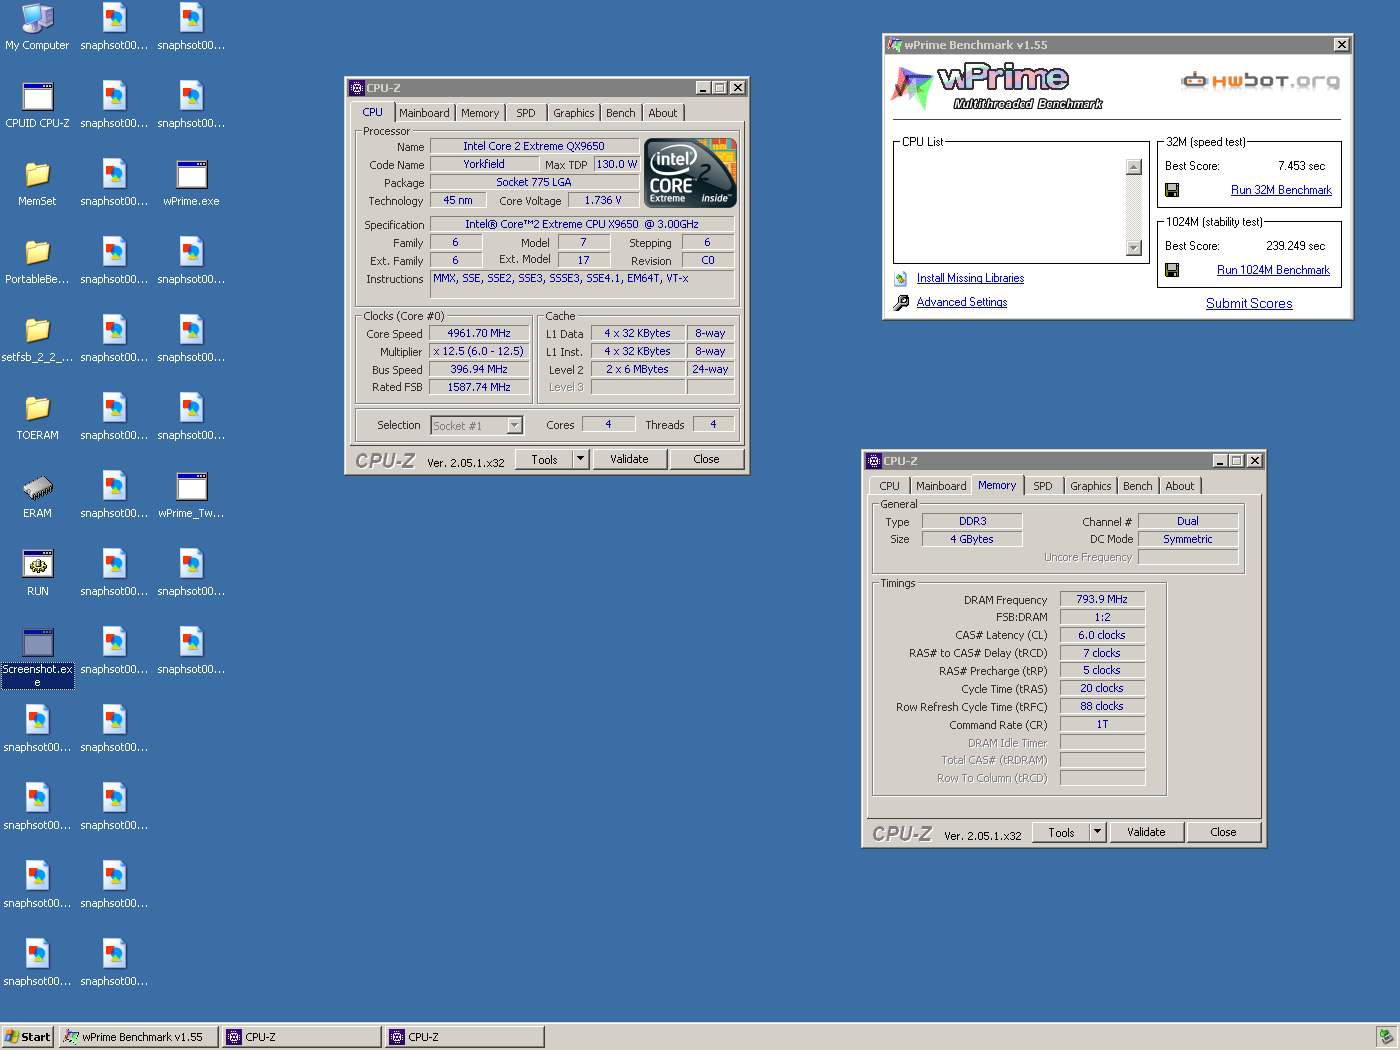
Task: Click the CAS# Latency value 6.0 clocks
Action: coord(1102,635)
